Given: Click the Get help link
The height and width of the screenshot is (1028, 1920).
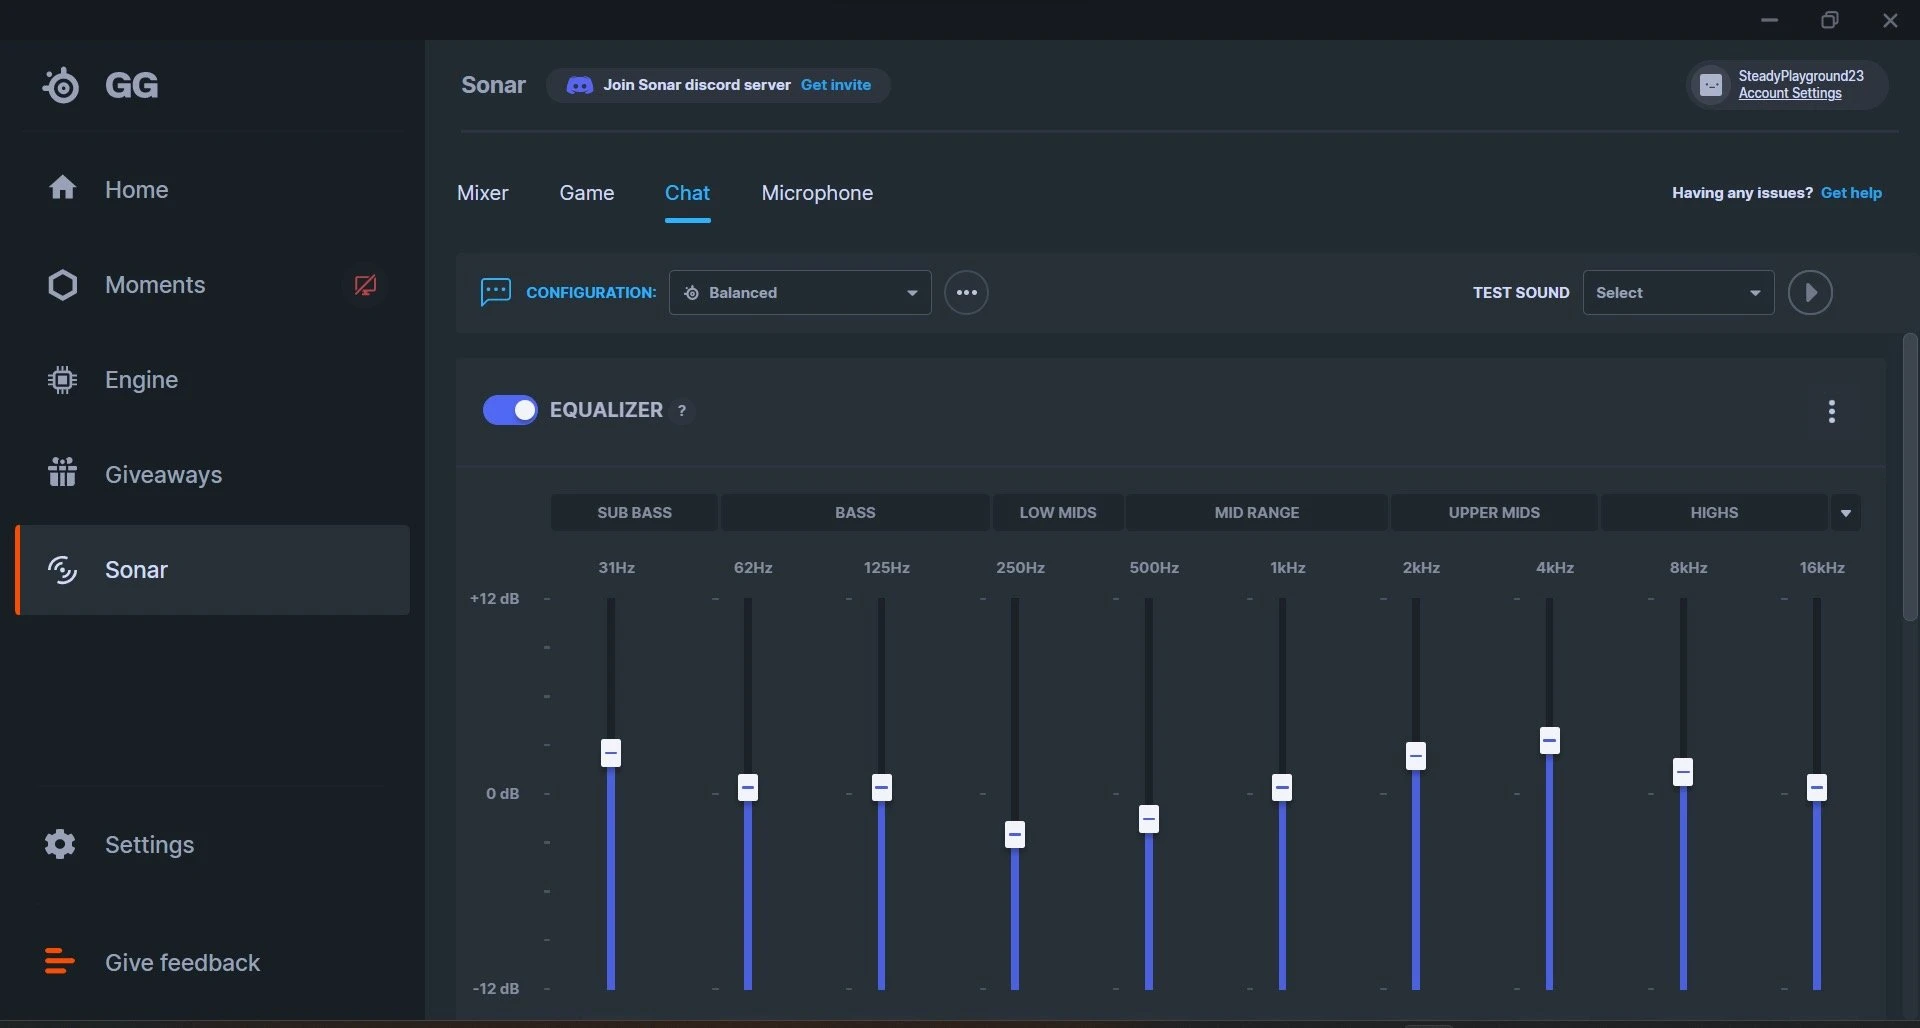Looking at the screenshot, I should tap(1851, 193).
